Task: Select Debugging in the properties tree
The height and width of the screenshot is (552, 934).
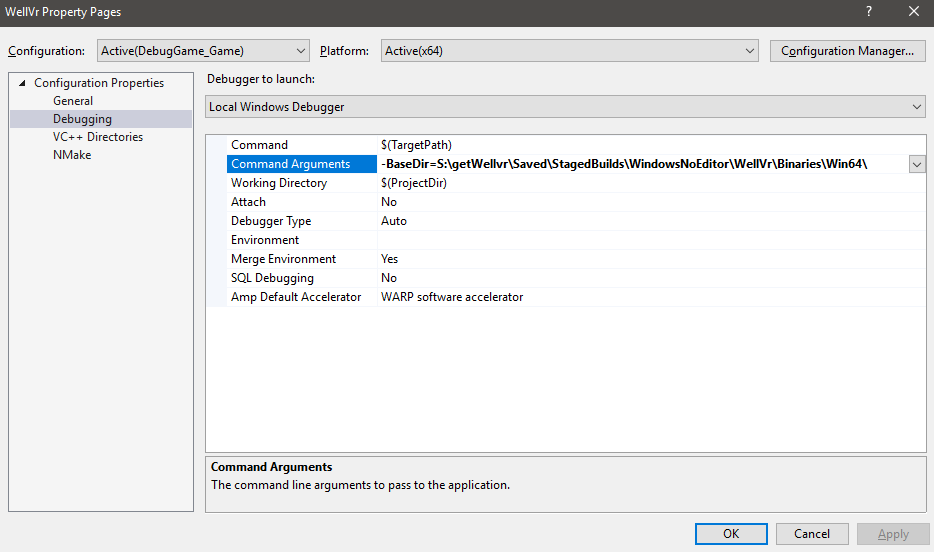Action: coord(82,119)
